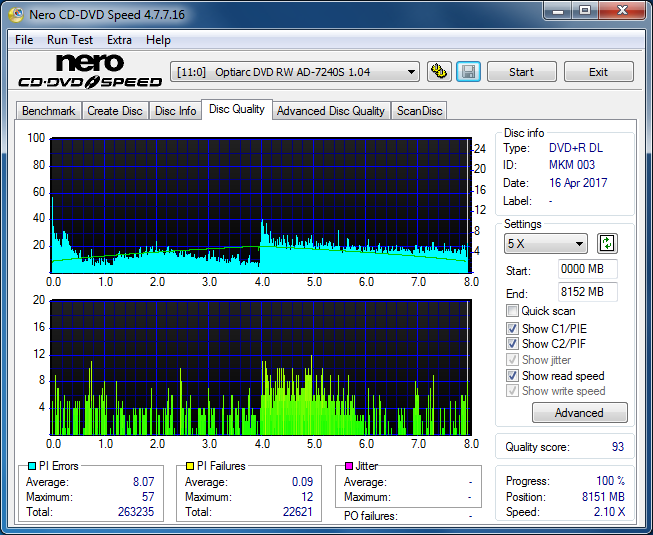Click PI Failures total value 22621
Viewport: 653px width, 535px height.
point(298,511)
